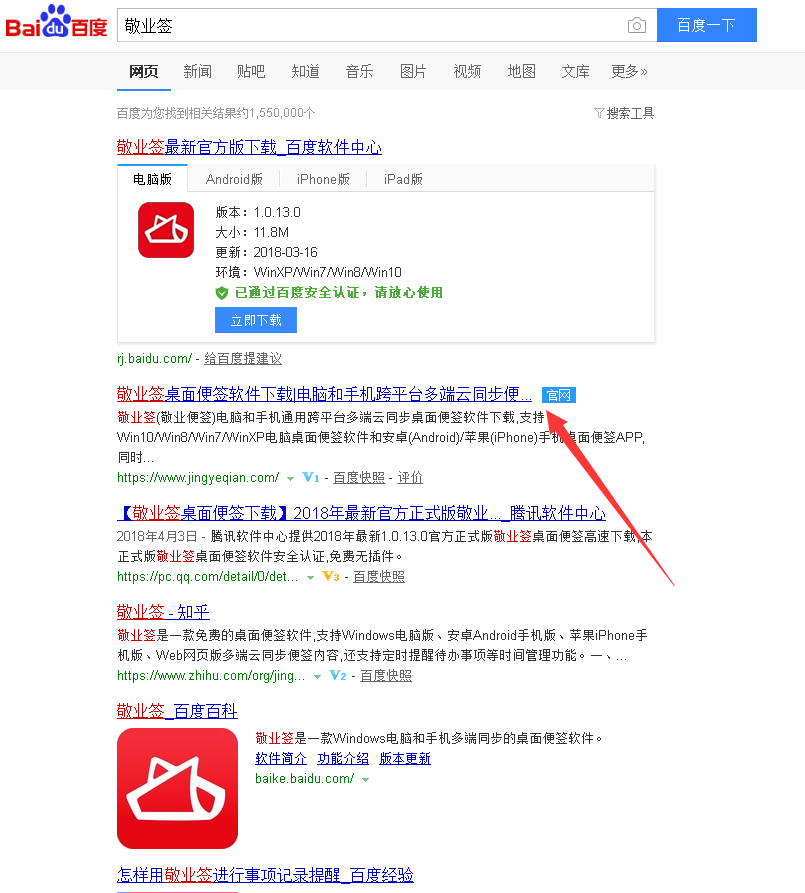The height and width of the screenshot is (893, 805).
Task: Expand dropdown next to jingyeqian.com URL
Action: pyautogui.click(x=291, y=478)
